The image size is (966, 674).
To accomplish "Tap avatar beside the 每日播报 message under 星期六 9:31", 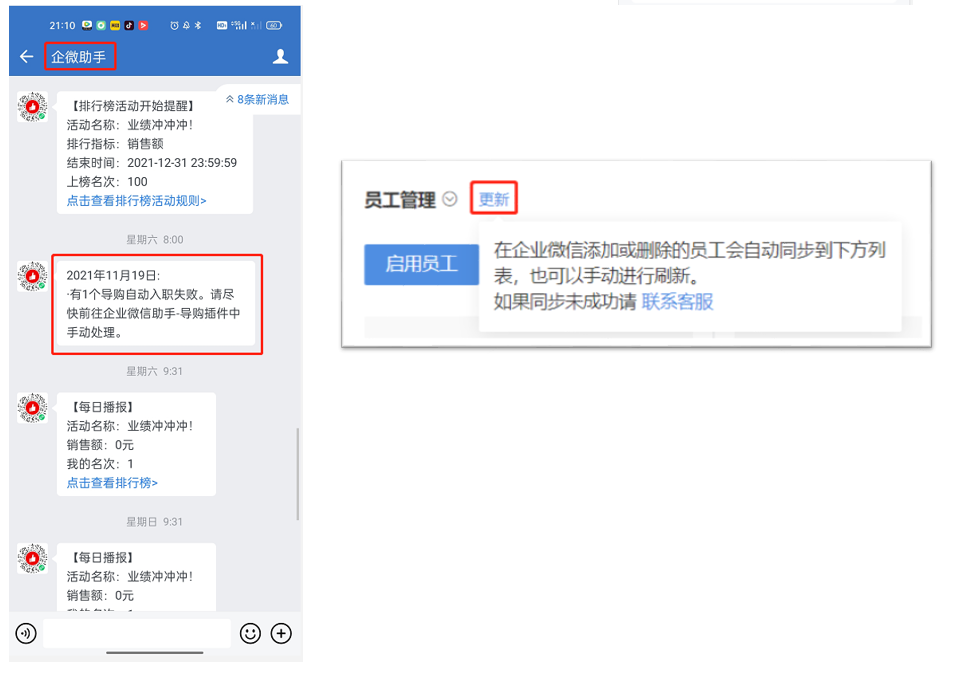I will point(33,408).
